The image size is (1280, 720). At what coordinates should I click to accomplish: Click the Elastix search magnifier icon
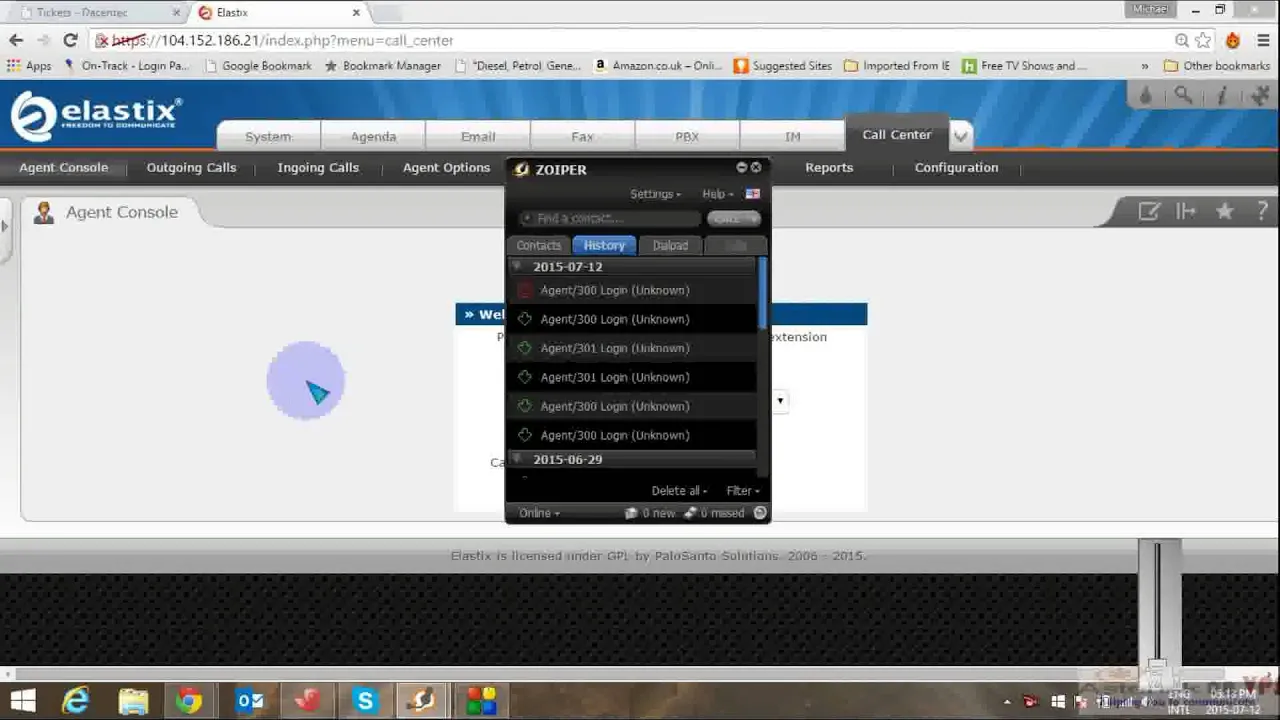pyautogui.click(x=1183, y=95)
